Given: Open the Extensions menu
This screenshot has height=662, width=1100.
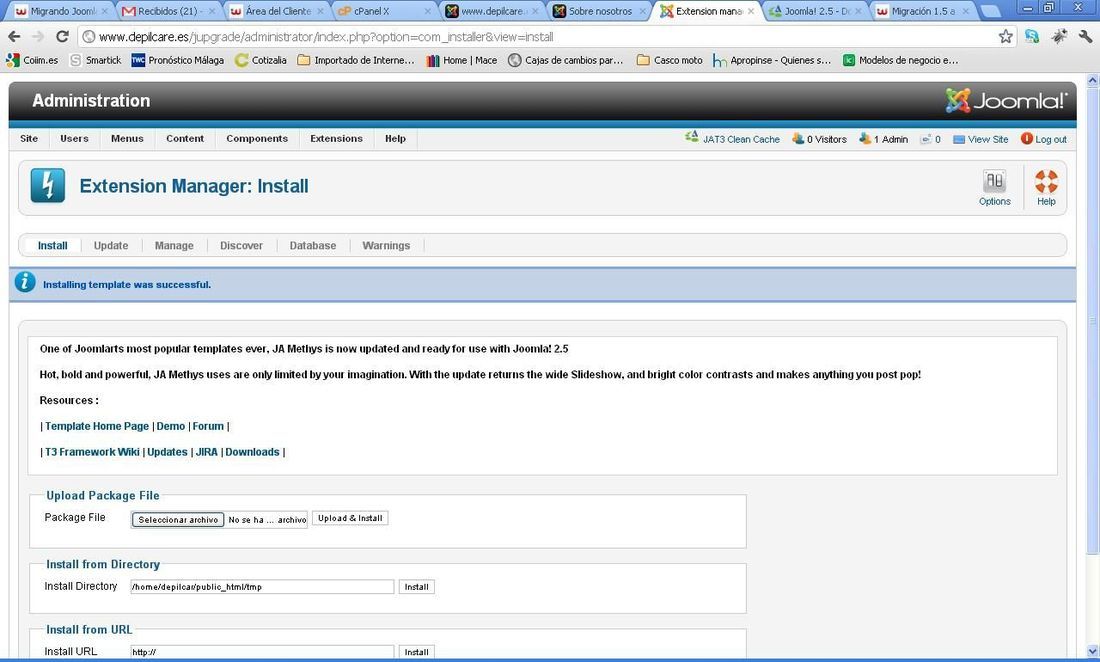Looking at the screenshot, I should pyautogui.click(x=337, y=138).
